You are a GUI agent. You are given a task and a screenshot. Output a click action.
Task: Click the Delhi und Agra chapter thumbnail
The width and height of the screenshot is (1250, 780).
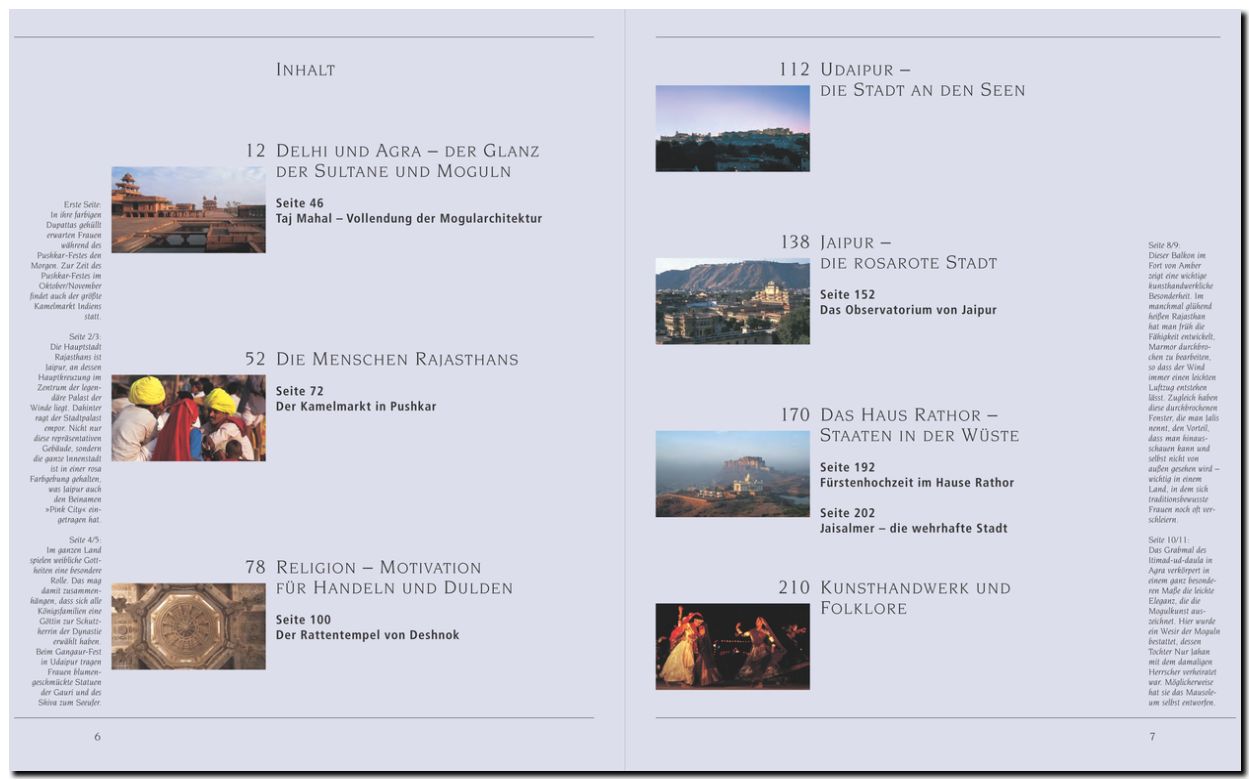point(188,209)
